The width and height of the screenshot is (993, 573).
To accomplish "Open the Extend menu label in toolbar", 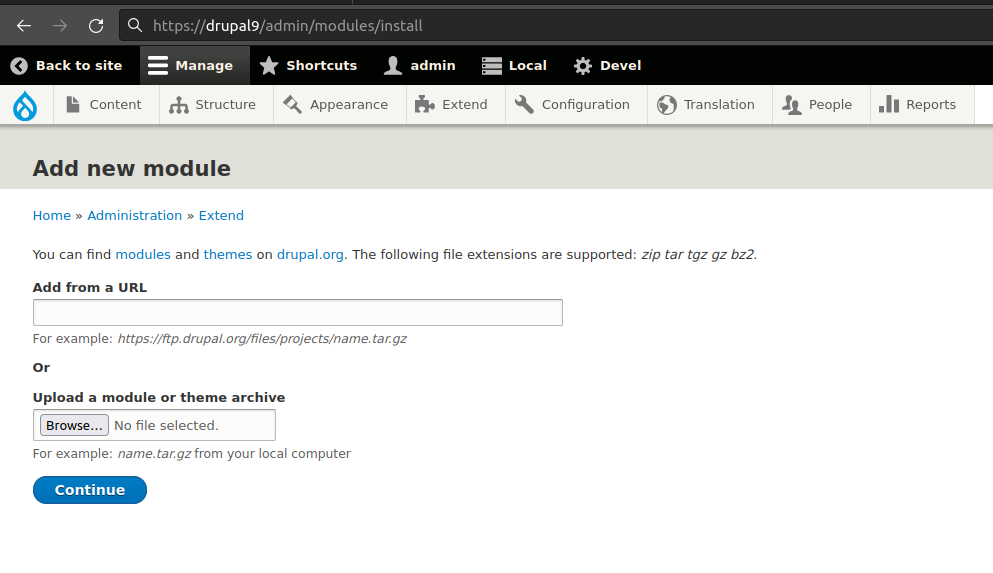I will click(x=465, y=104).
